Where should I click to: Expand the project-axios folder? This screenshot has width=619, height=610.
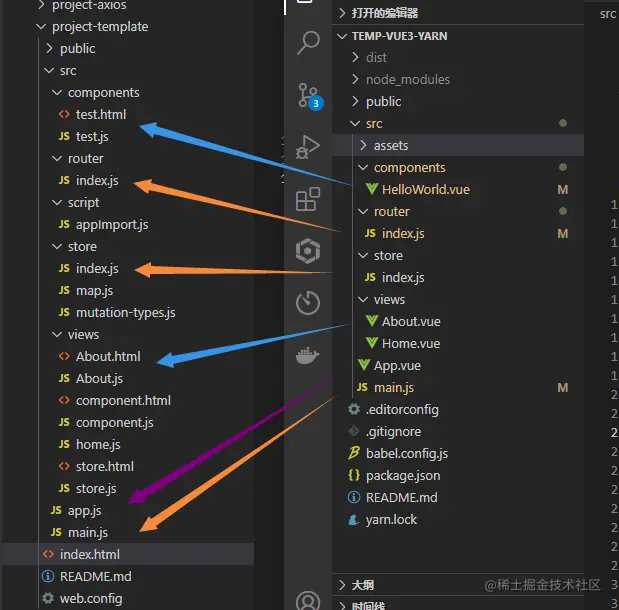click(x=41, y=5)
